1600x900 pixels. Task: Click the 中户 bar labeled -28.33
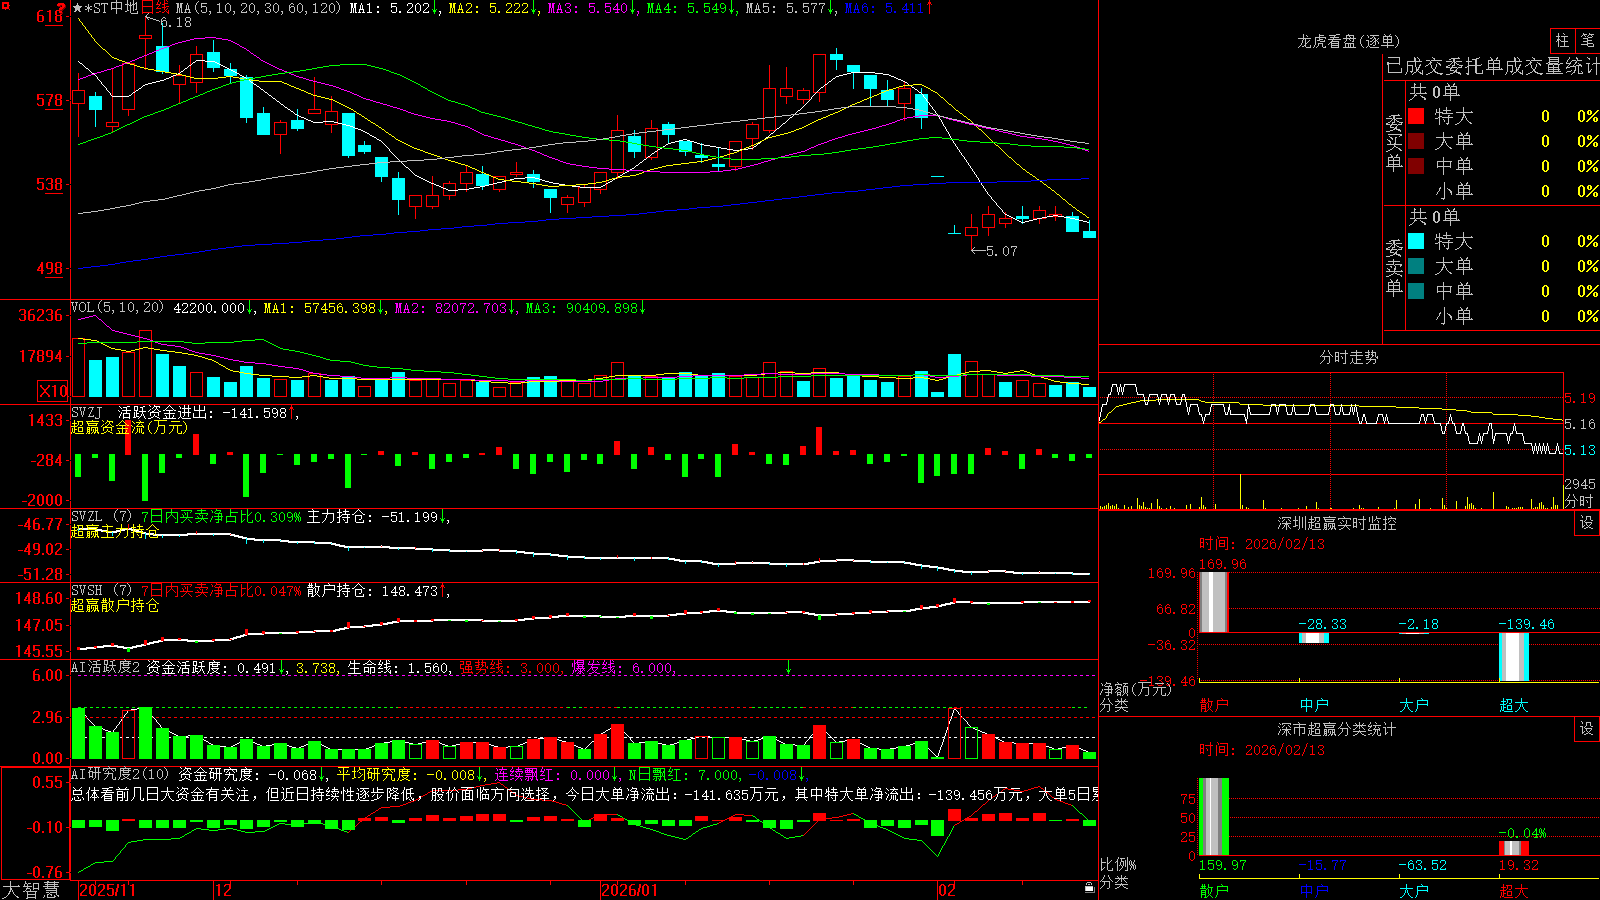pos(1314,638)
